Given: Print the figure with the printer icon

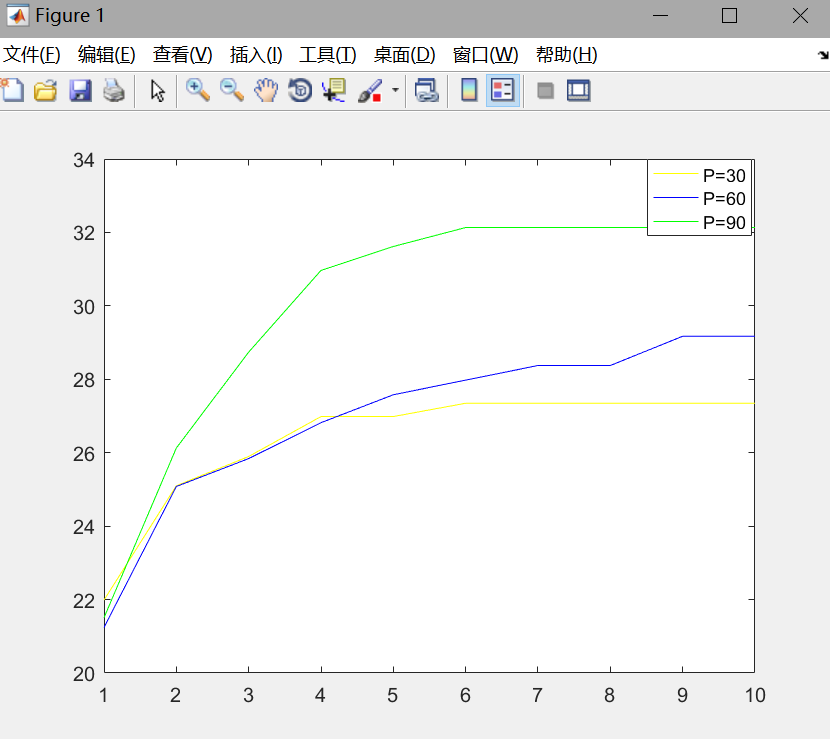Looking at the screenshot, I should 114,91.
